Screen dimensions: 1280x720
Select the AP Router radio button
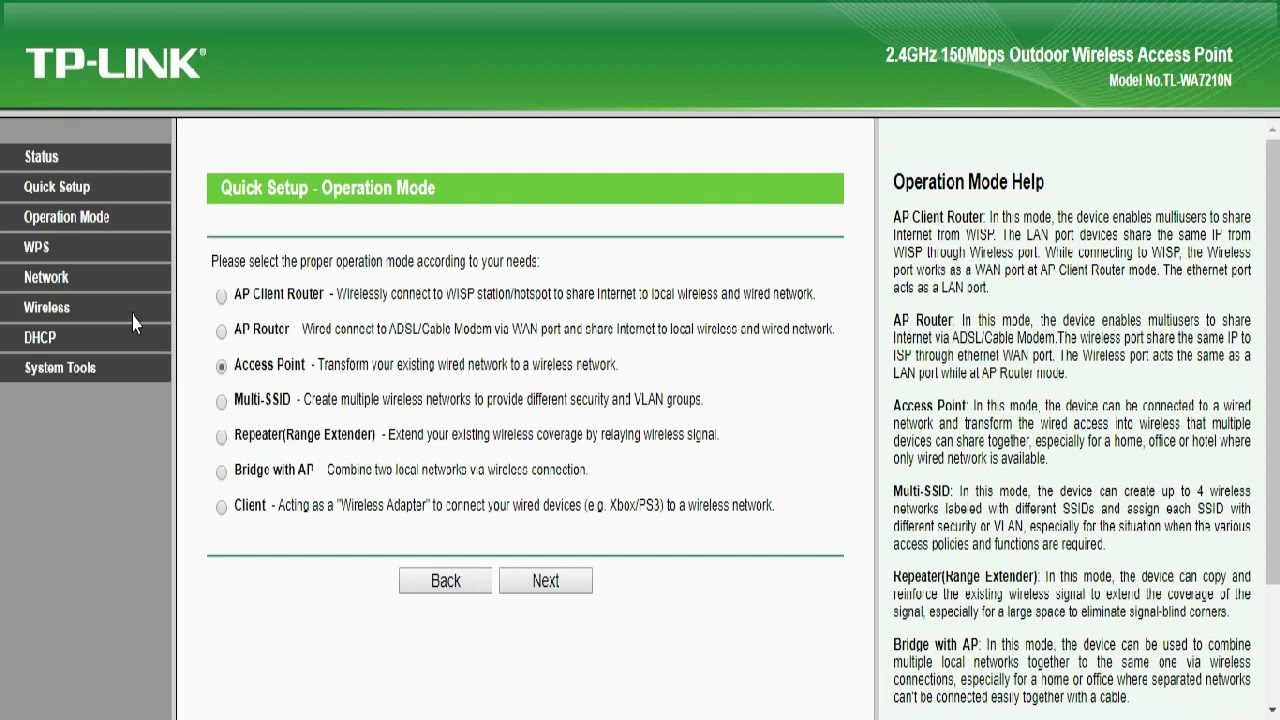pos(221,331)
